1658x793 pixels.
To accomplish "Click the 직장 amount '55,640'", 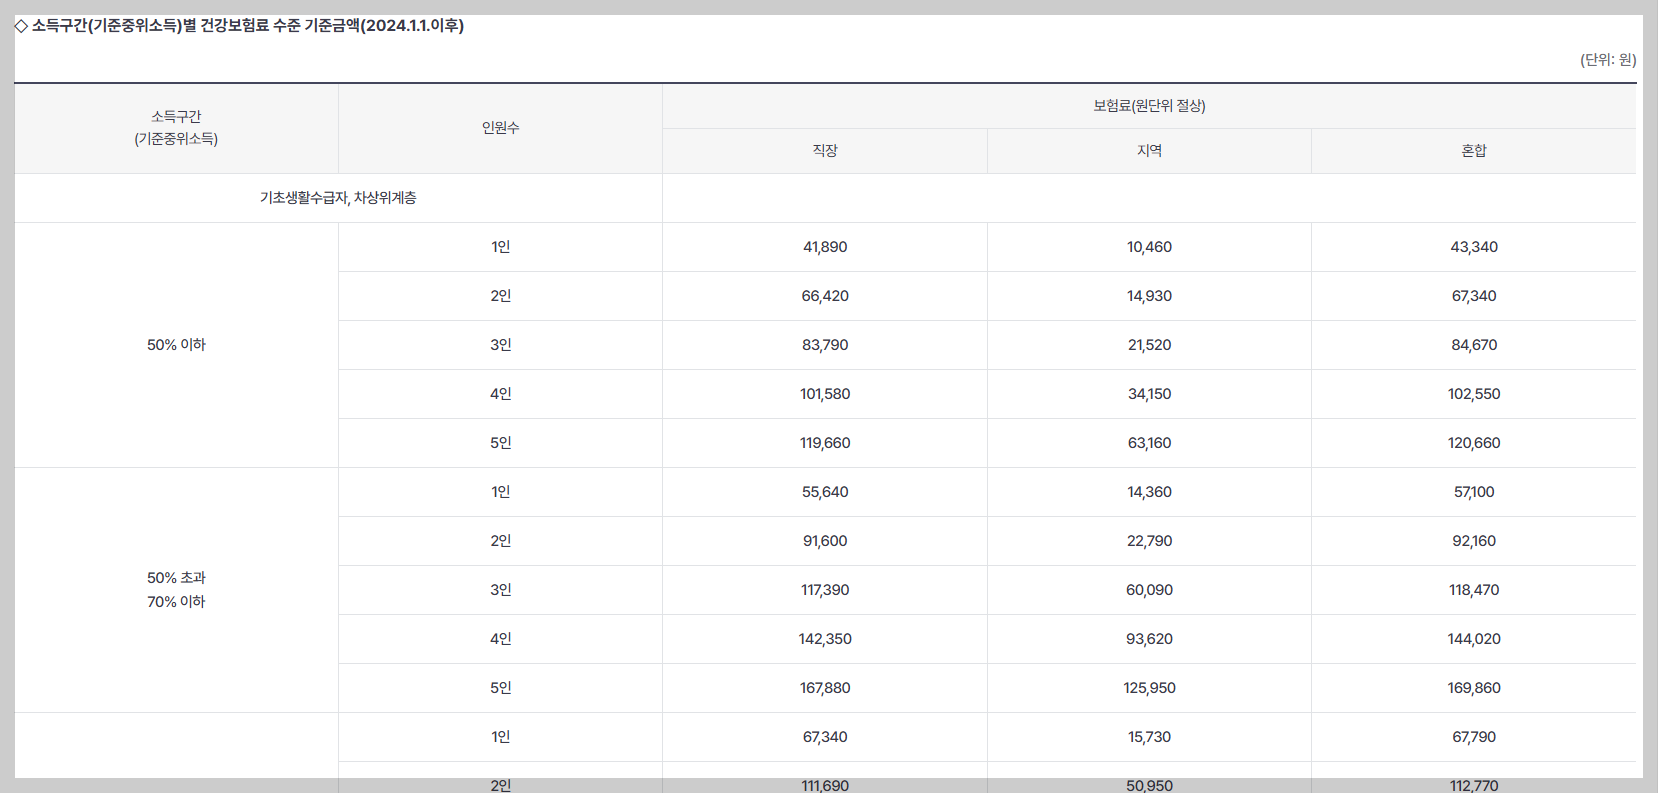I will (x=825, y=492).
